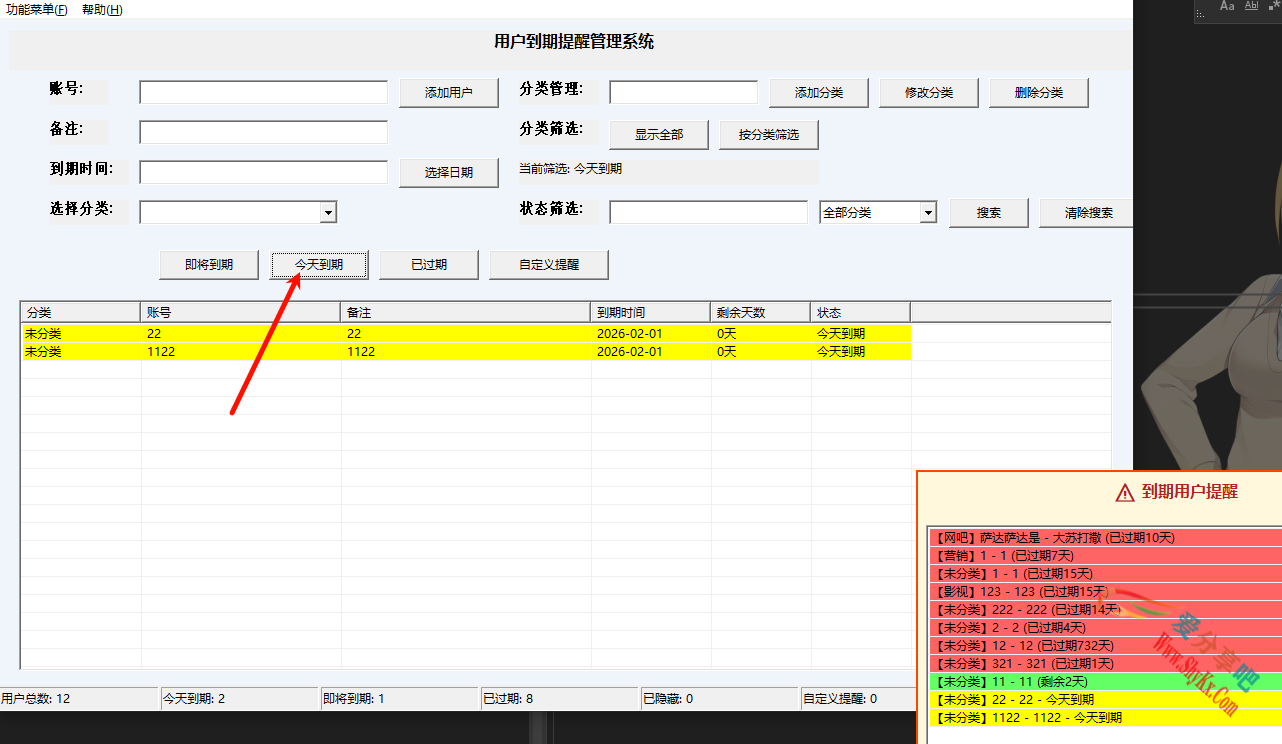Click the 自定义提醒 button
Viewport: 1282px width, 744px height.
click(x=548, y=264)
